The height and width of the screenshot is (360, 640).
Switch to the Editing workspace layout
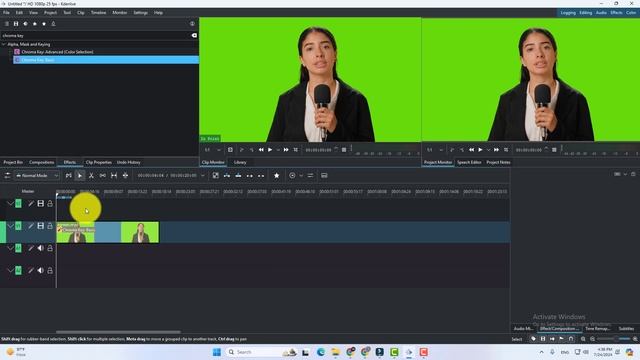[585, 13]
